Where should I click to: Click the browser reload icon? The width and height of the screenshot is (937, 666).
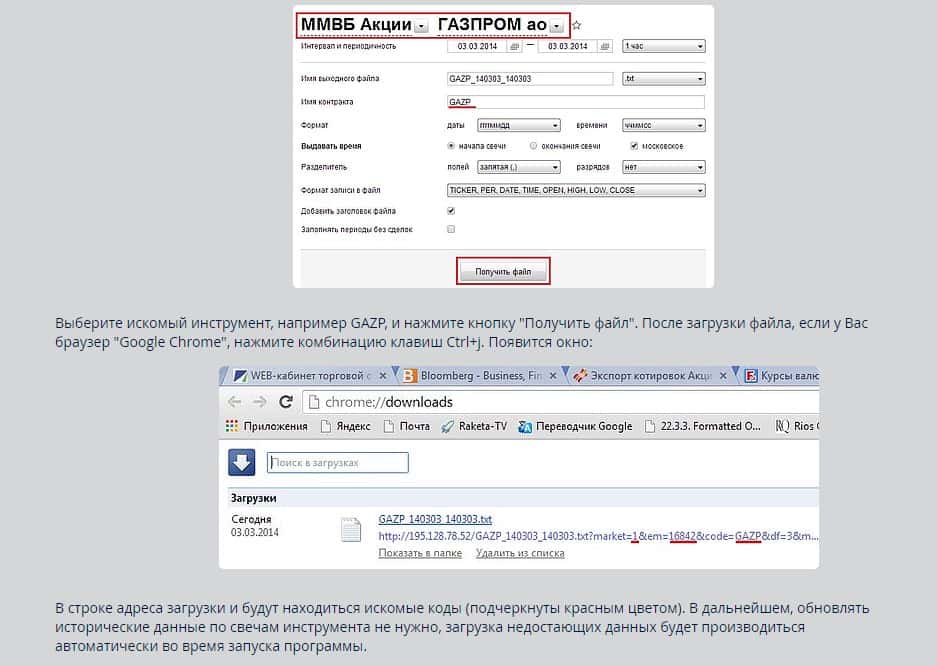tap(286, 402)
